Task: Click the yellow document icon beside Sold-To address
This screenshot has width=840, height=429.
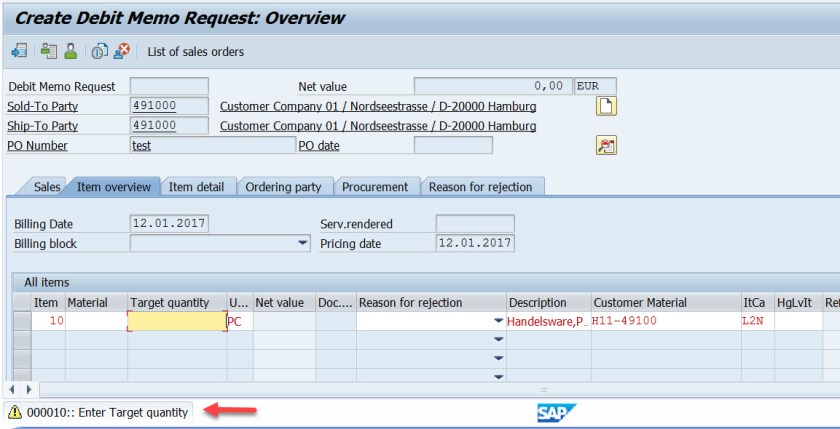Action: tap(606, 107)
